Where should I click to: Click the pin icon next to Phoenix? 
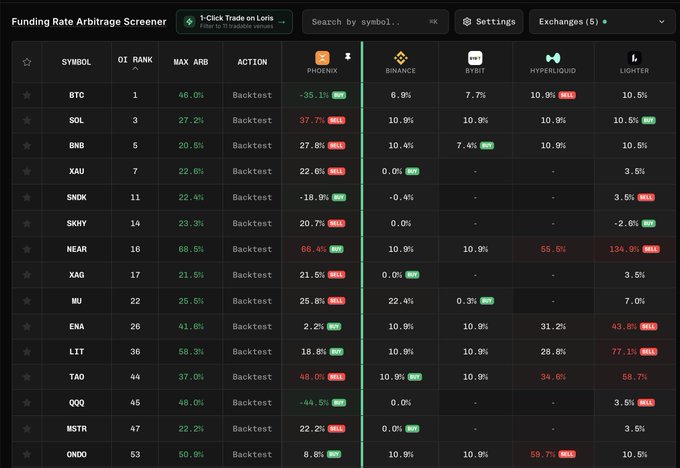347,56
